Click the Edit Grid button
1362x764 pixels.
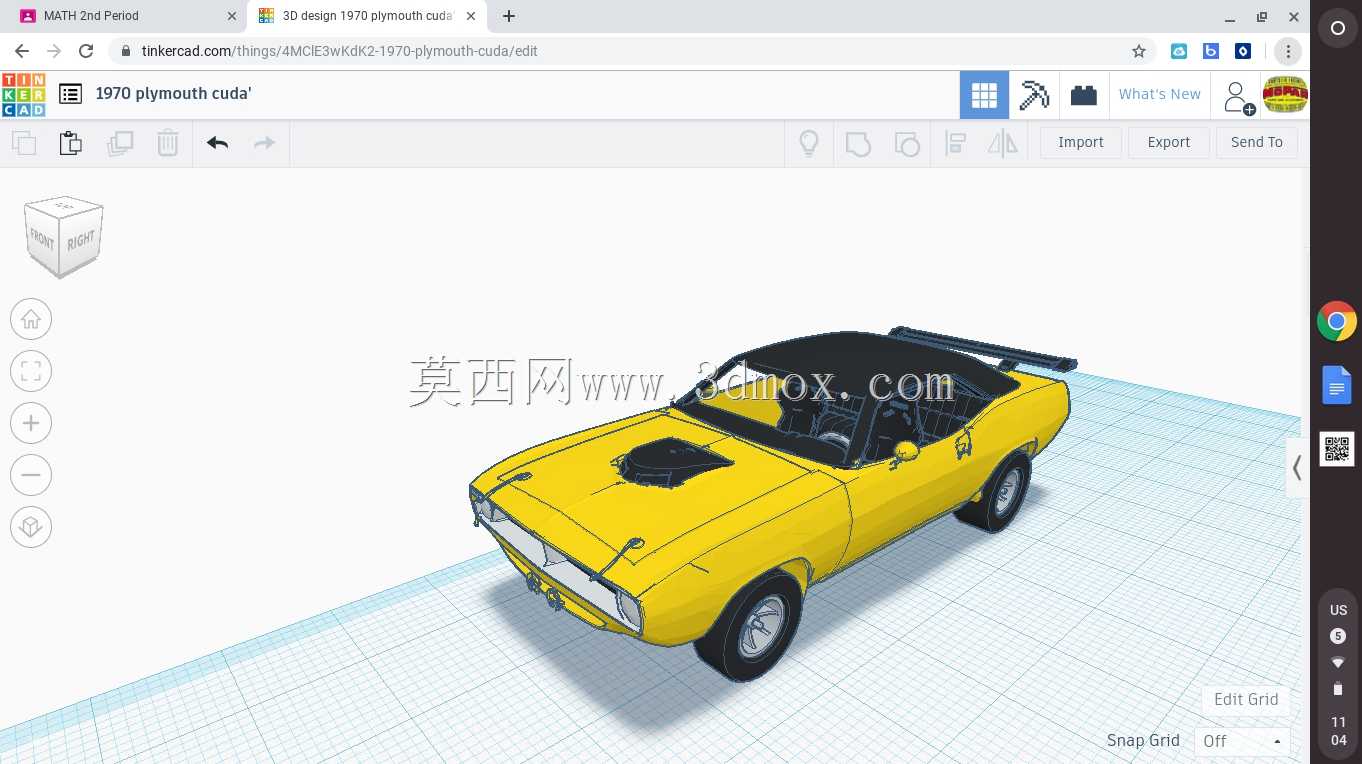[x=1246, y=699]
